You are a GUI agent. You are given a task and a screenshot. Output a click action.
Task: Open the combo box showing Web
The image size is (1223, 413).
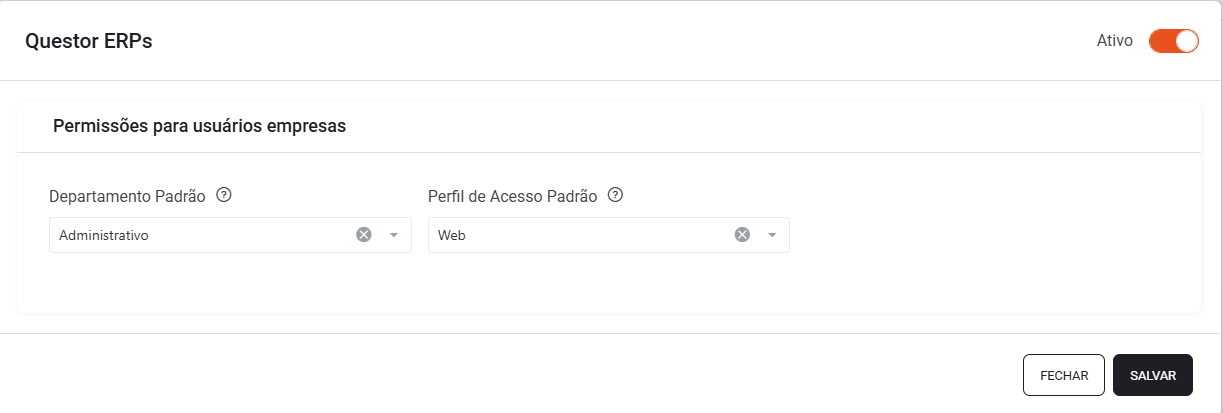pyautogui.click(x=608, y=235)
